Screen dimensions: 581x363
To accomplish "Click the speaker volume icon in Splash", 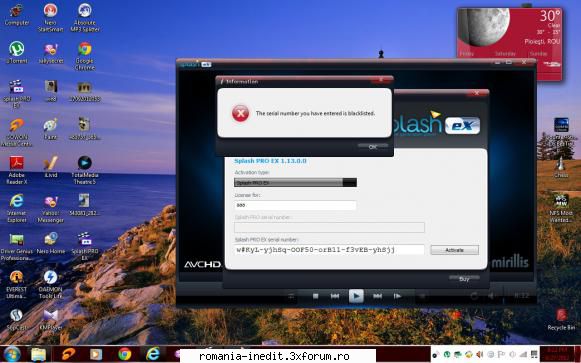I will click(491, 296).
